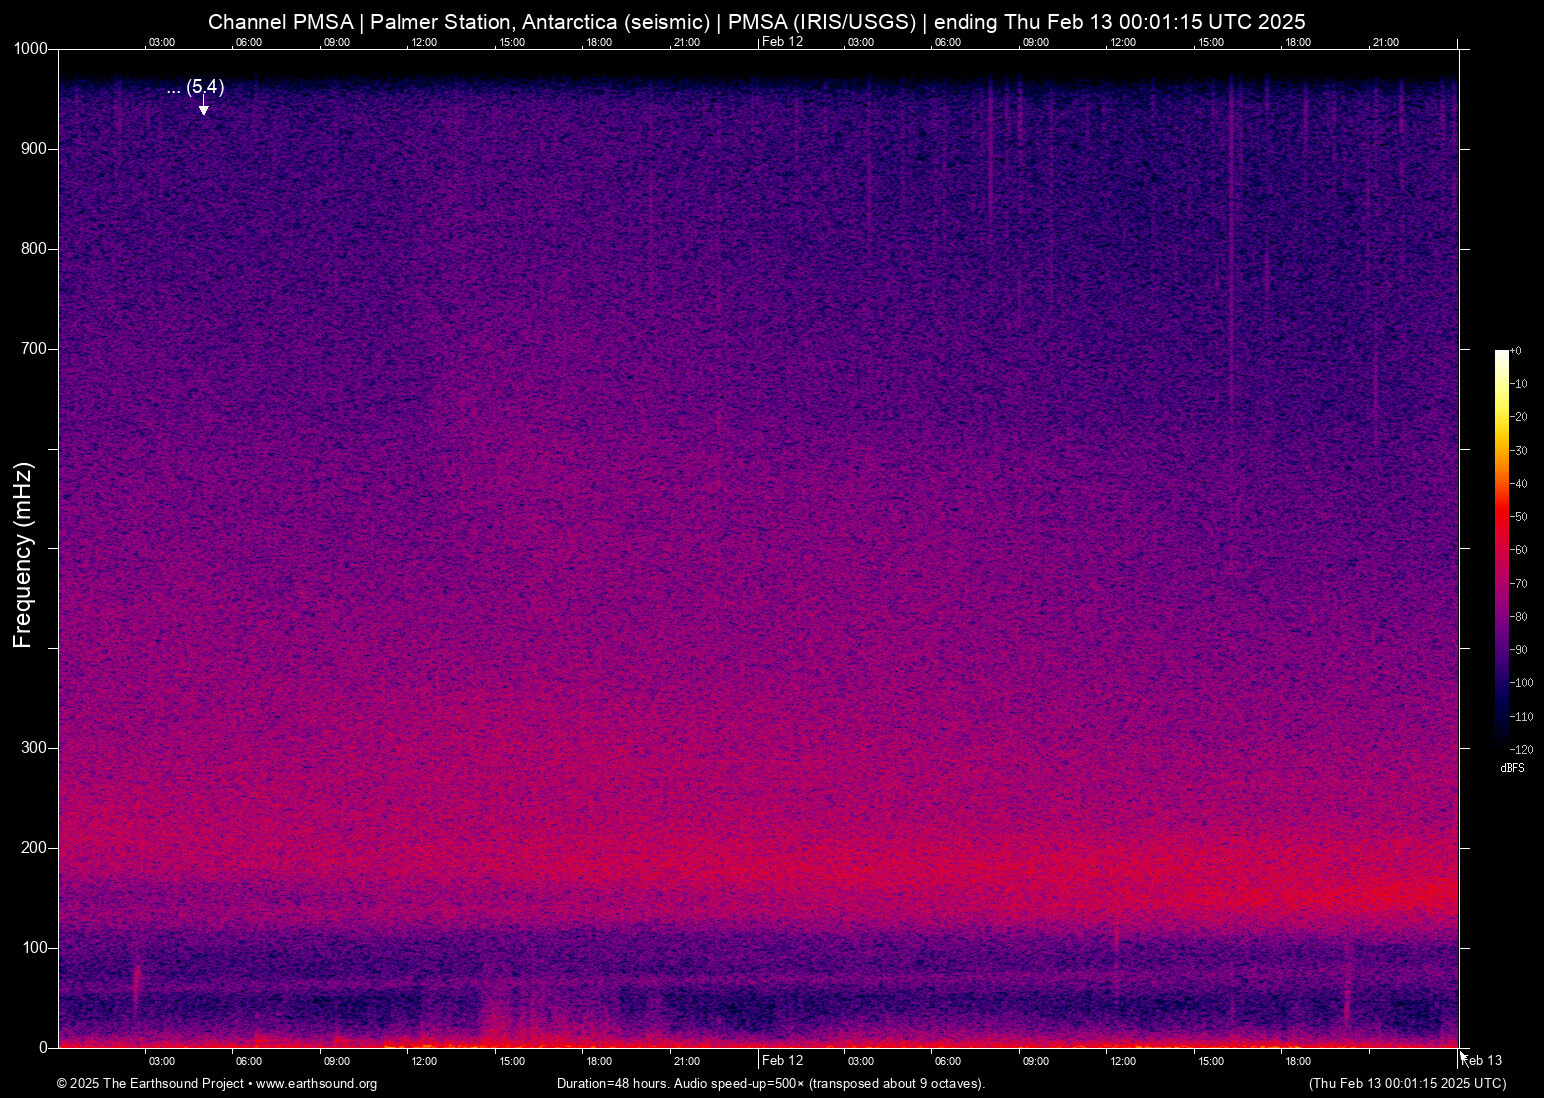Open the www.earthsound.org footer link
Screen dimensions: 1544x1098
316,1084
